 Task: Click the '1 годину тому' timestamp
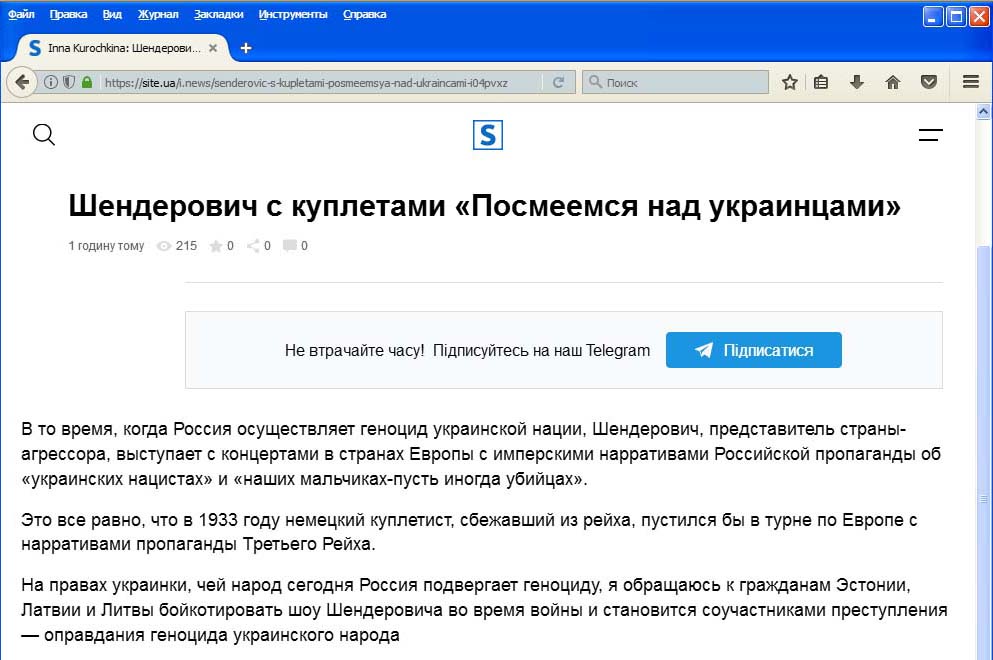coord(106,246)
